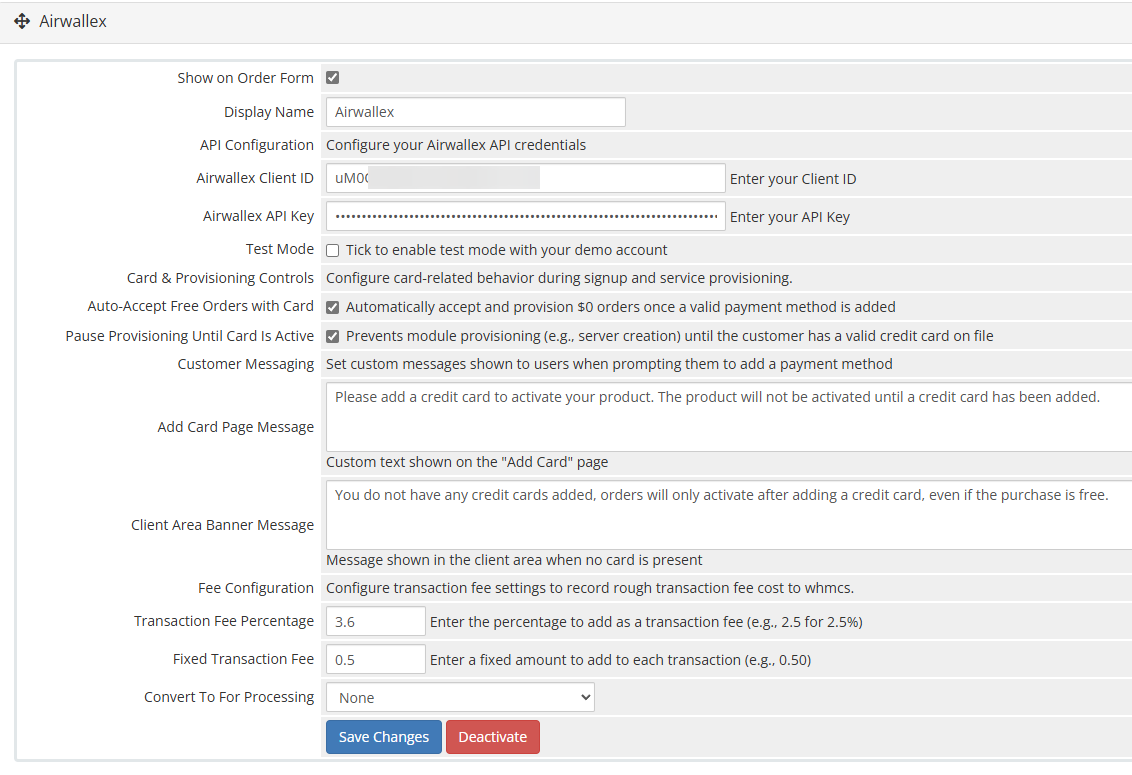Click the Customer Messaging section label
1132x775 pixels.
(x=245, y=364)
